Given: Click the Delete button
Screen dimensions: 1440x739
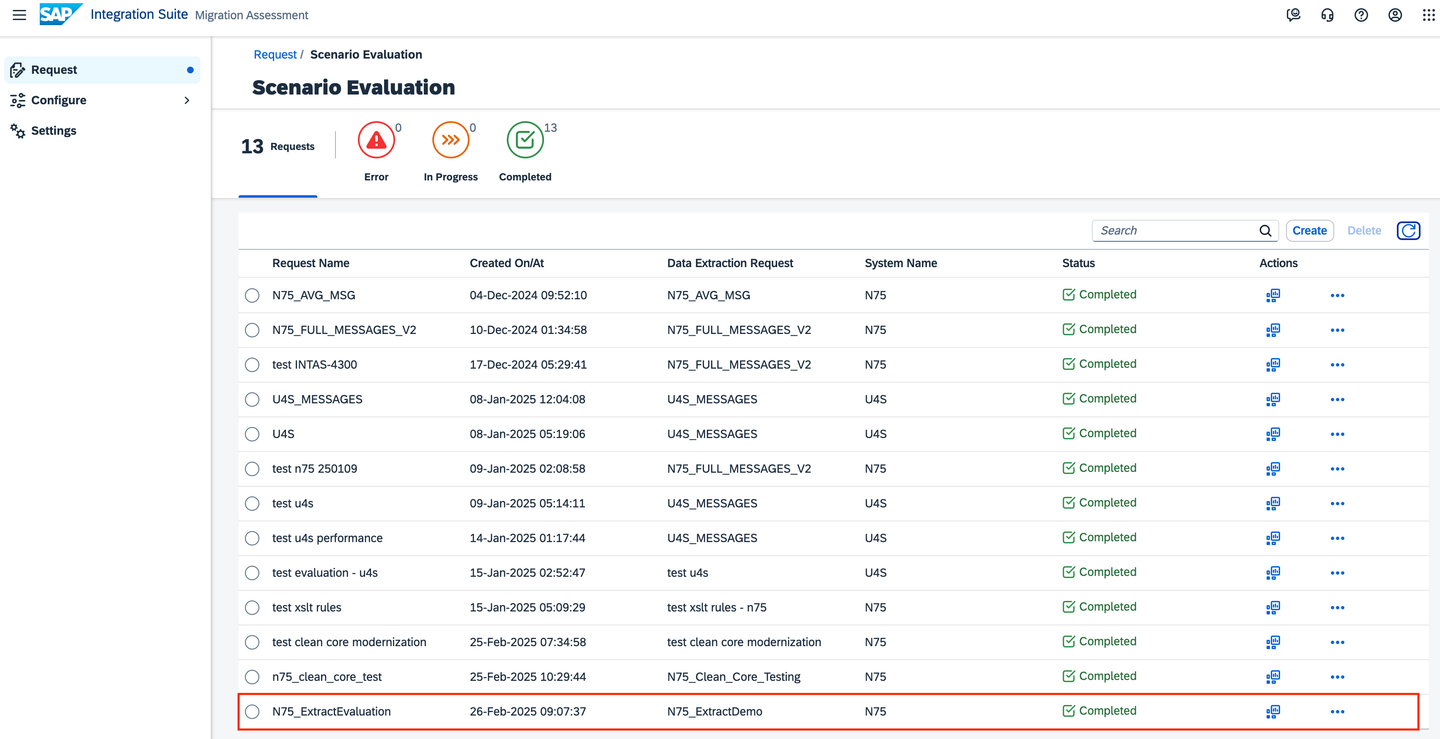Looking at the screenshot, I should point(1364,231).
